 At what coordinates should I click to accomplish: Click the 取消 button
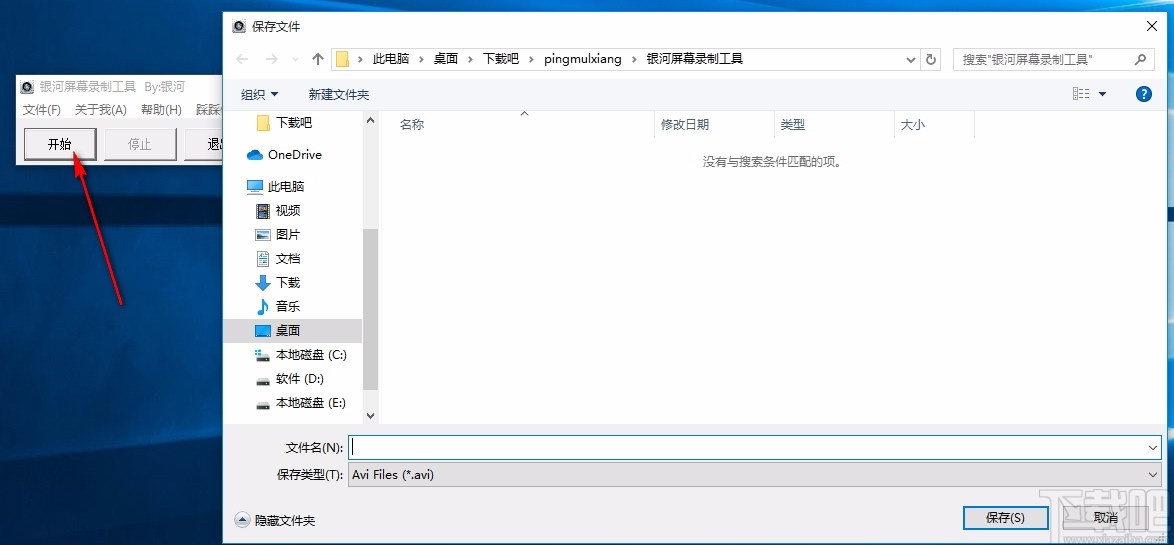coord(1105,517)
